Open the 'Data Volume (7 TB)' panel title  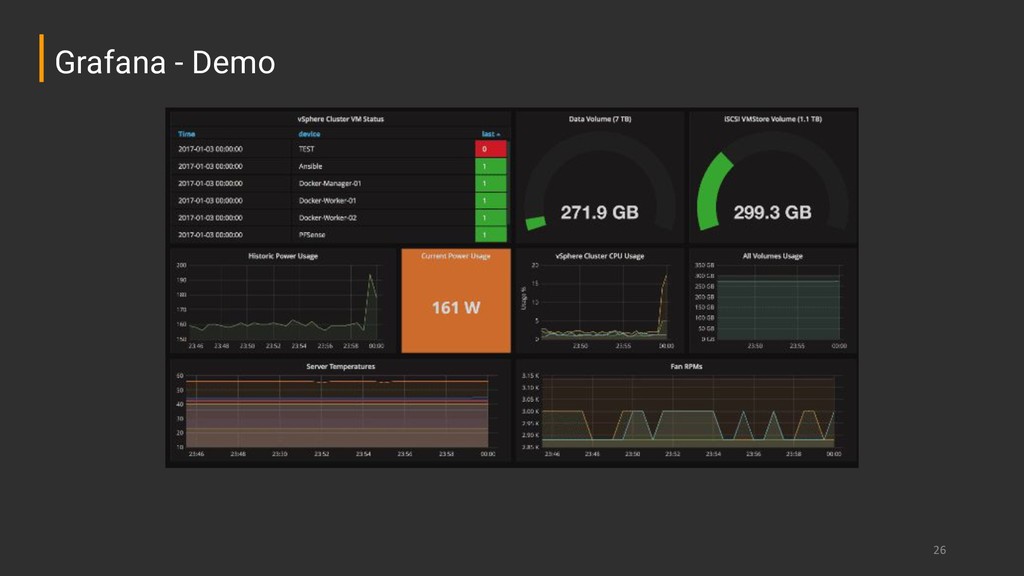(x=600, y=119)
